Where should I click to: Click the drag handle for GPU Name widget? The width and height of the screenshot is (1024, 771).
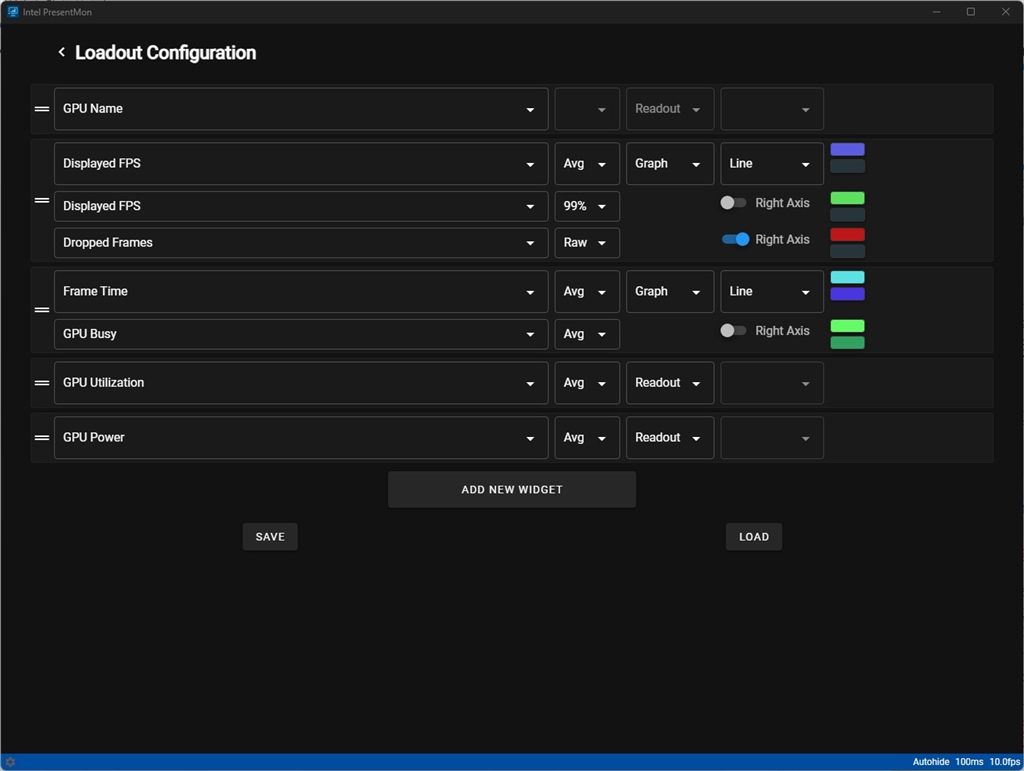tap(42, 109)
